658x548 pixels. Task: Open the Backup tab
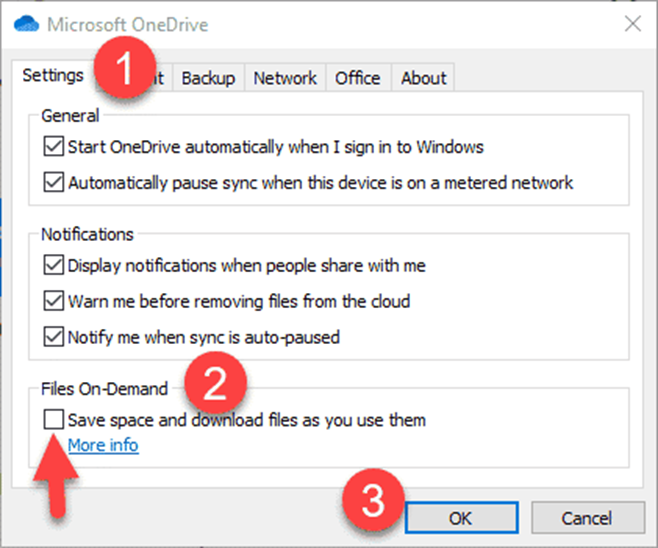pos(208,78)
